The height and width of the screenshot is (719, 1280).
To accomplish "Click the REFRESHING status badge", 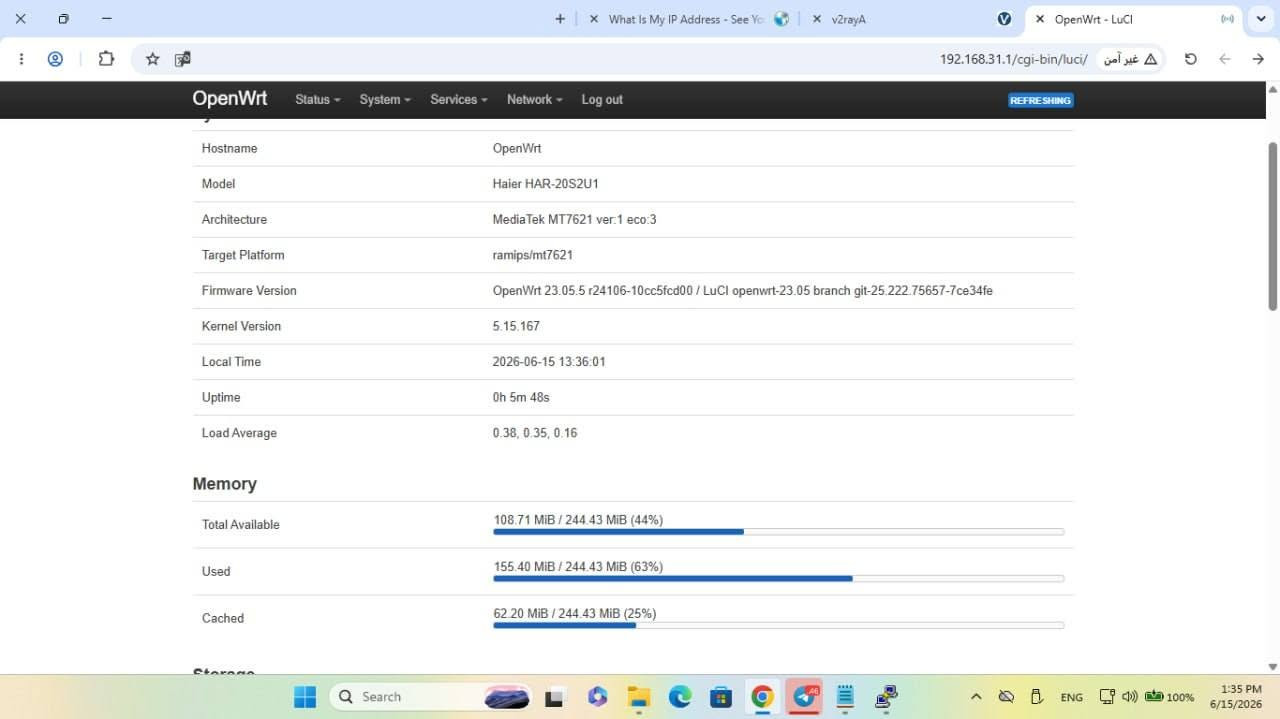I will click(x=1040, y=101).
